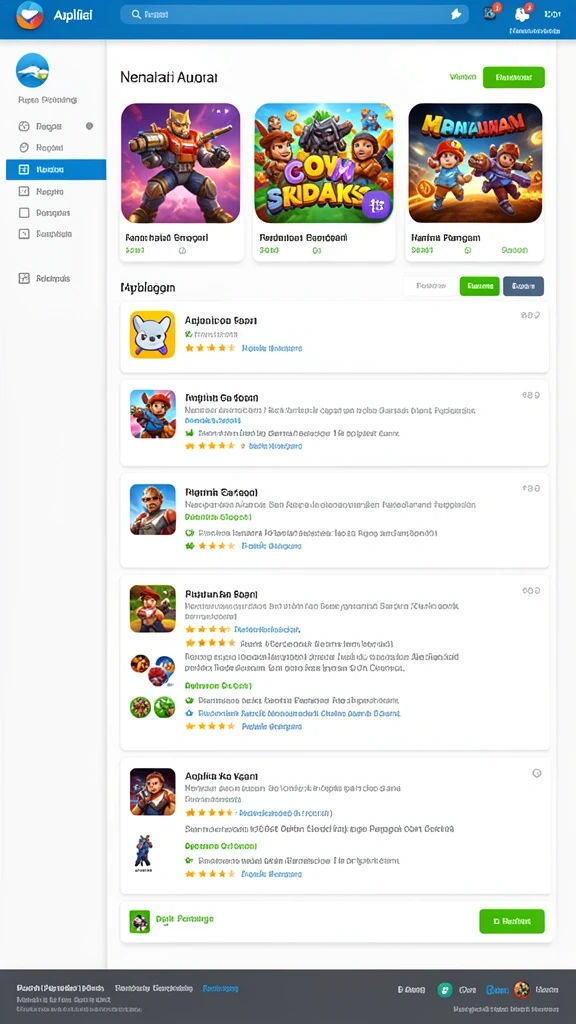Screen dimensions: 576x1024
Task: Open the white paw icon with red badge
Action: (x=522, y=14)
